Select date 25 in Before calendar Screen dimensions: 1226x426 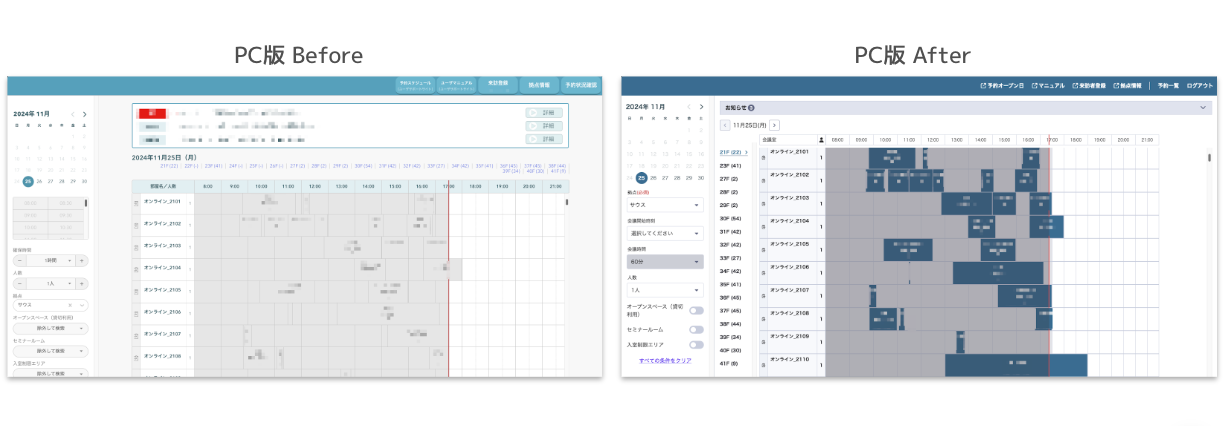tap(28, 181)
